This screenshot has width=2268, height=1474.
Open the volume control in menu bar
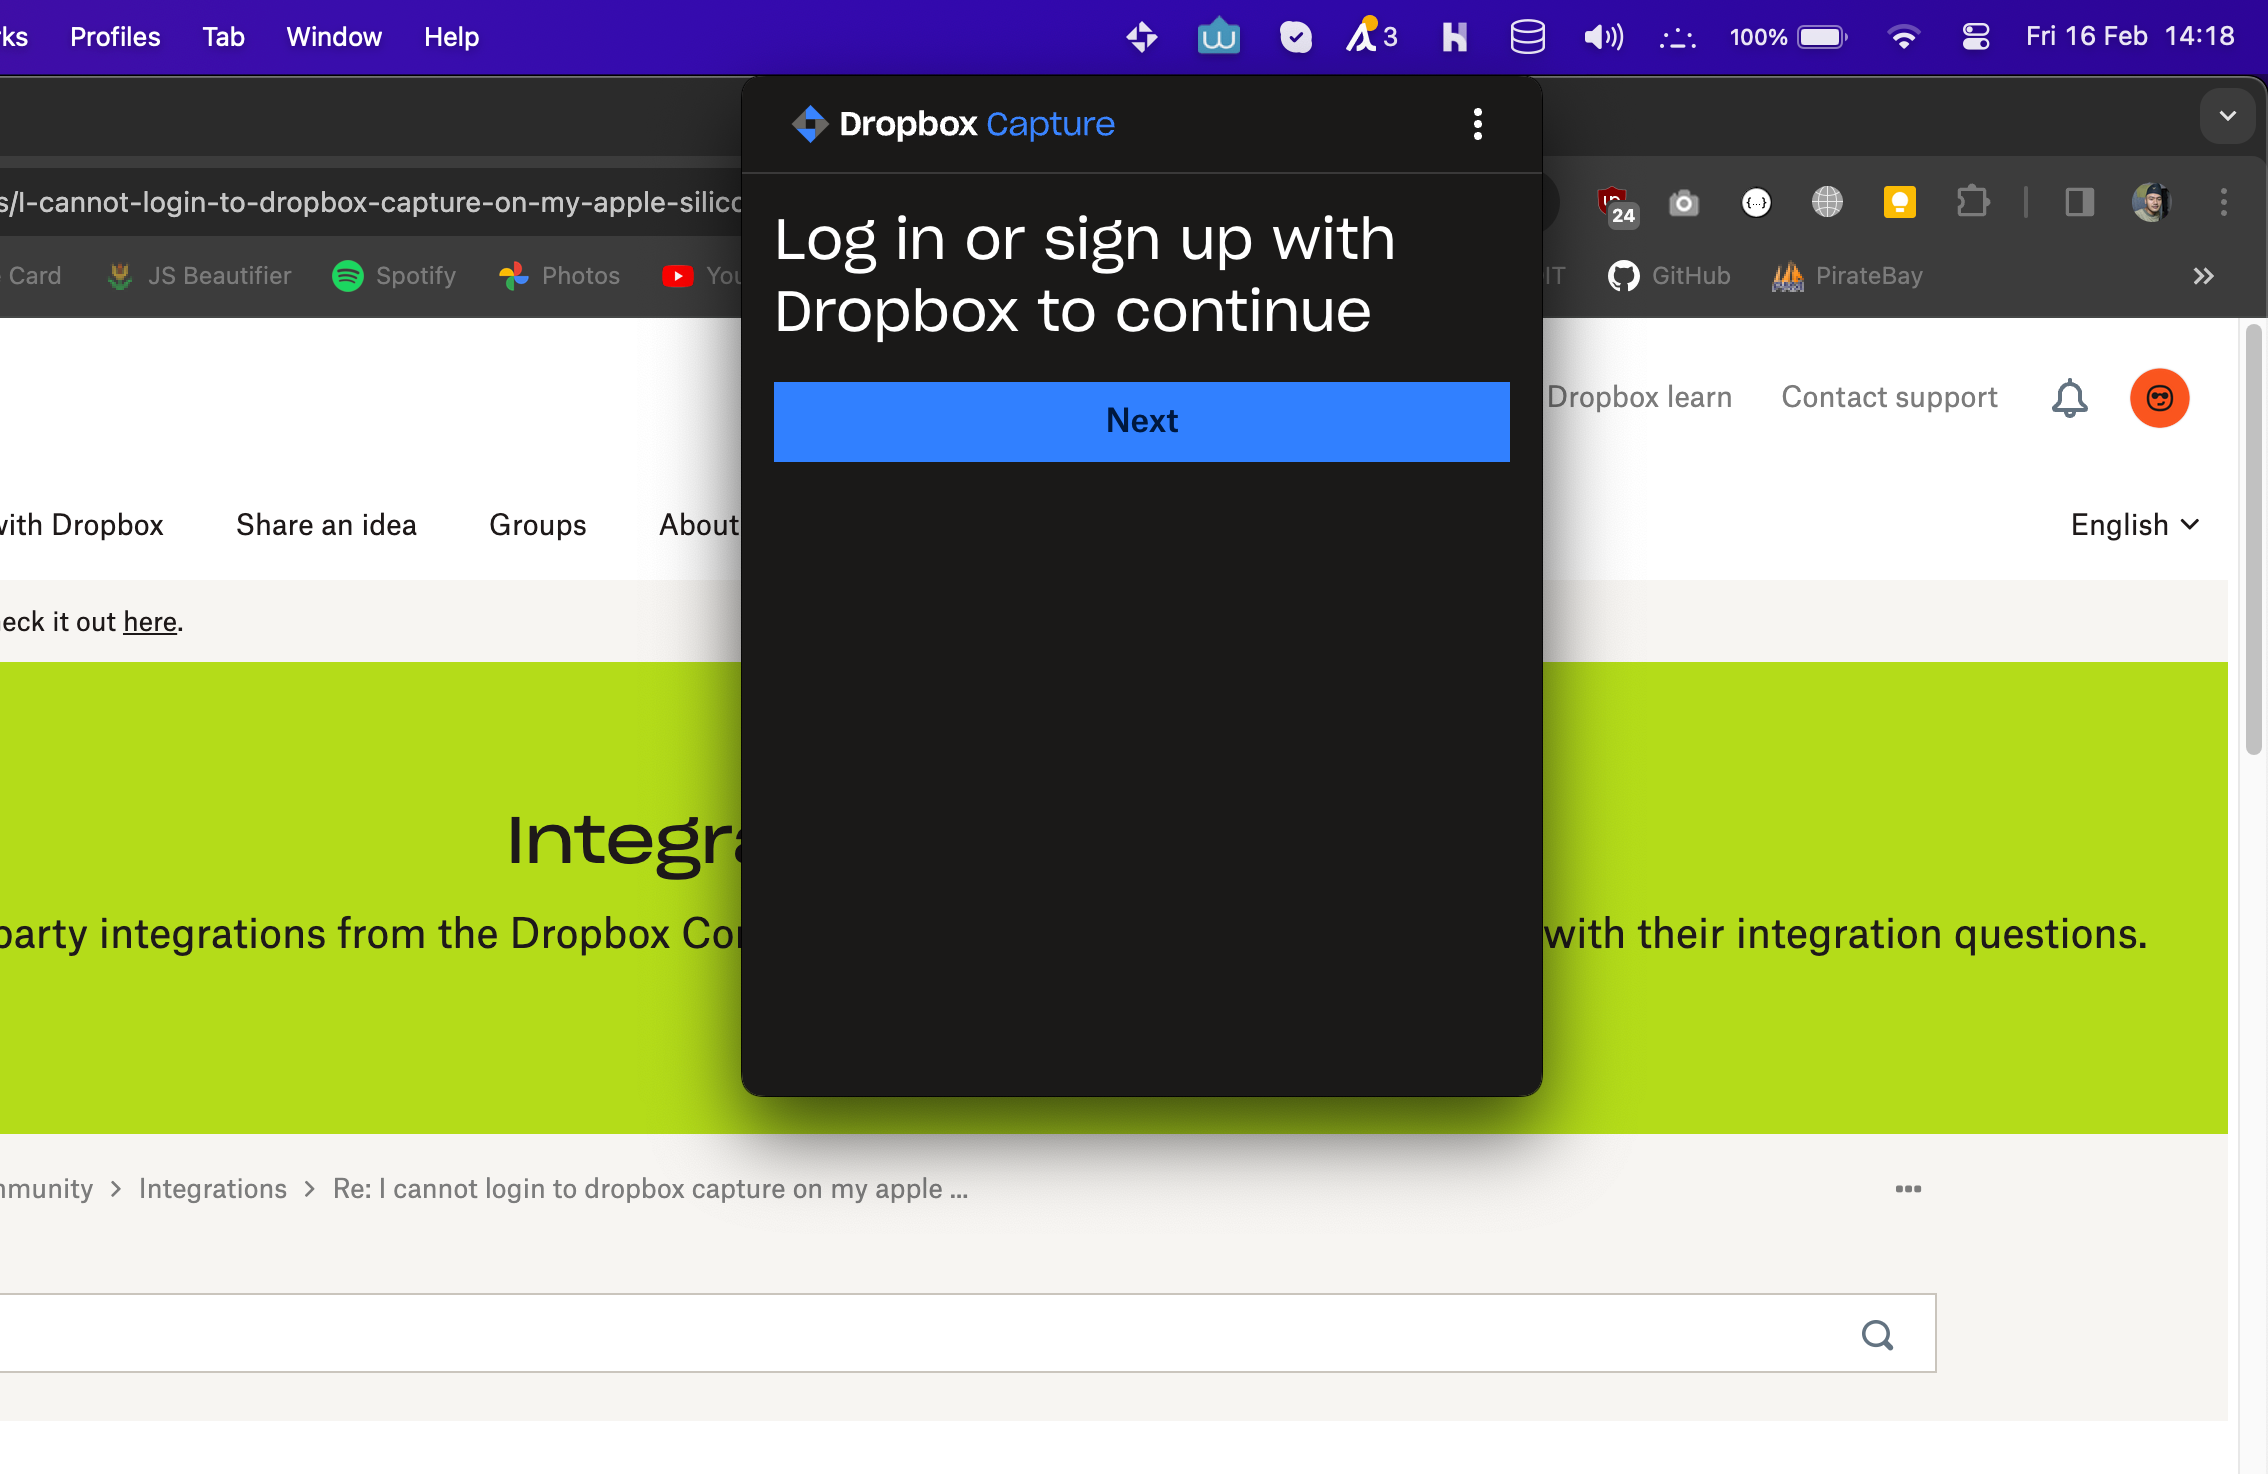[1603, 37]
